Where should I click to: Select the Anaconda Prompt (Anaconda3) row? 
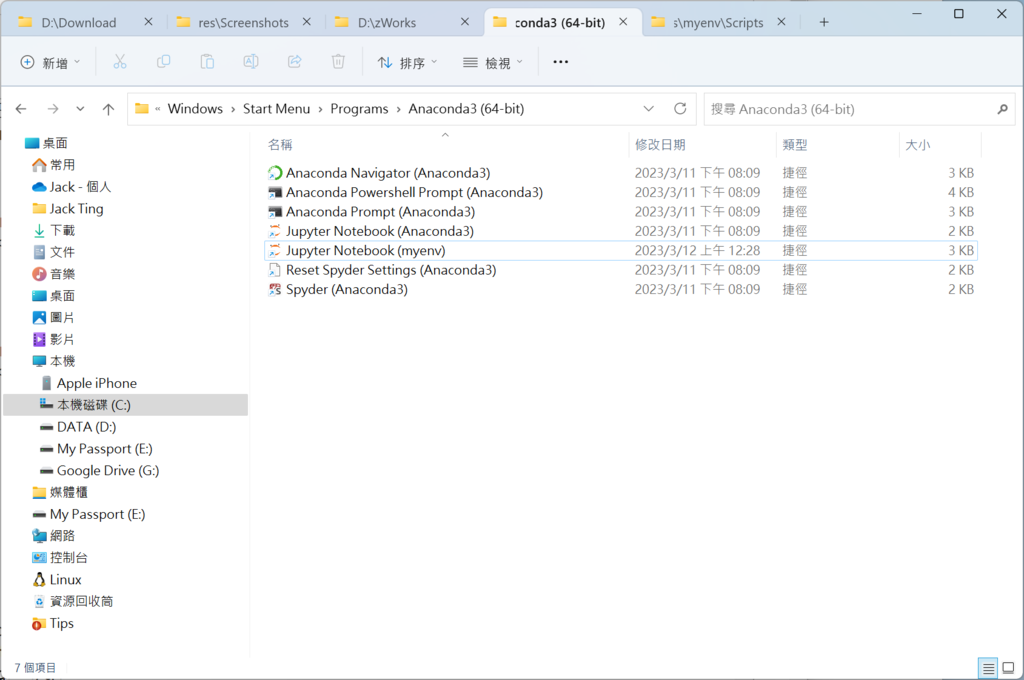620,212
